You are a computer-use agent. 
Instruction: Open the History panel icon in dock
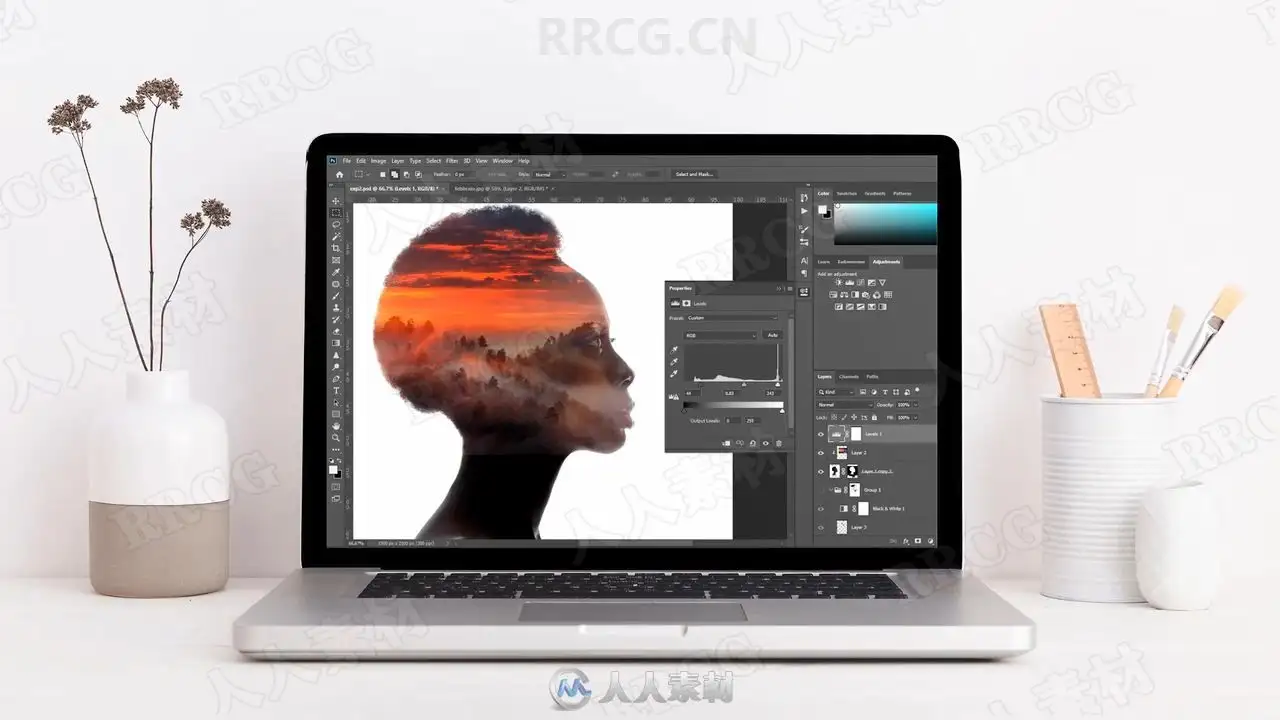pos(804,198)
